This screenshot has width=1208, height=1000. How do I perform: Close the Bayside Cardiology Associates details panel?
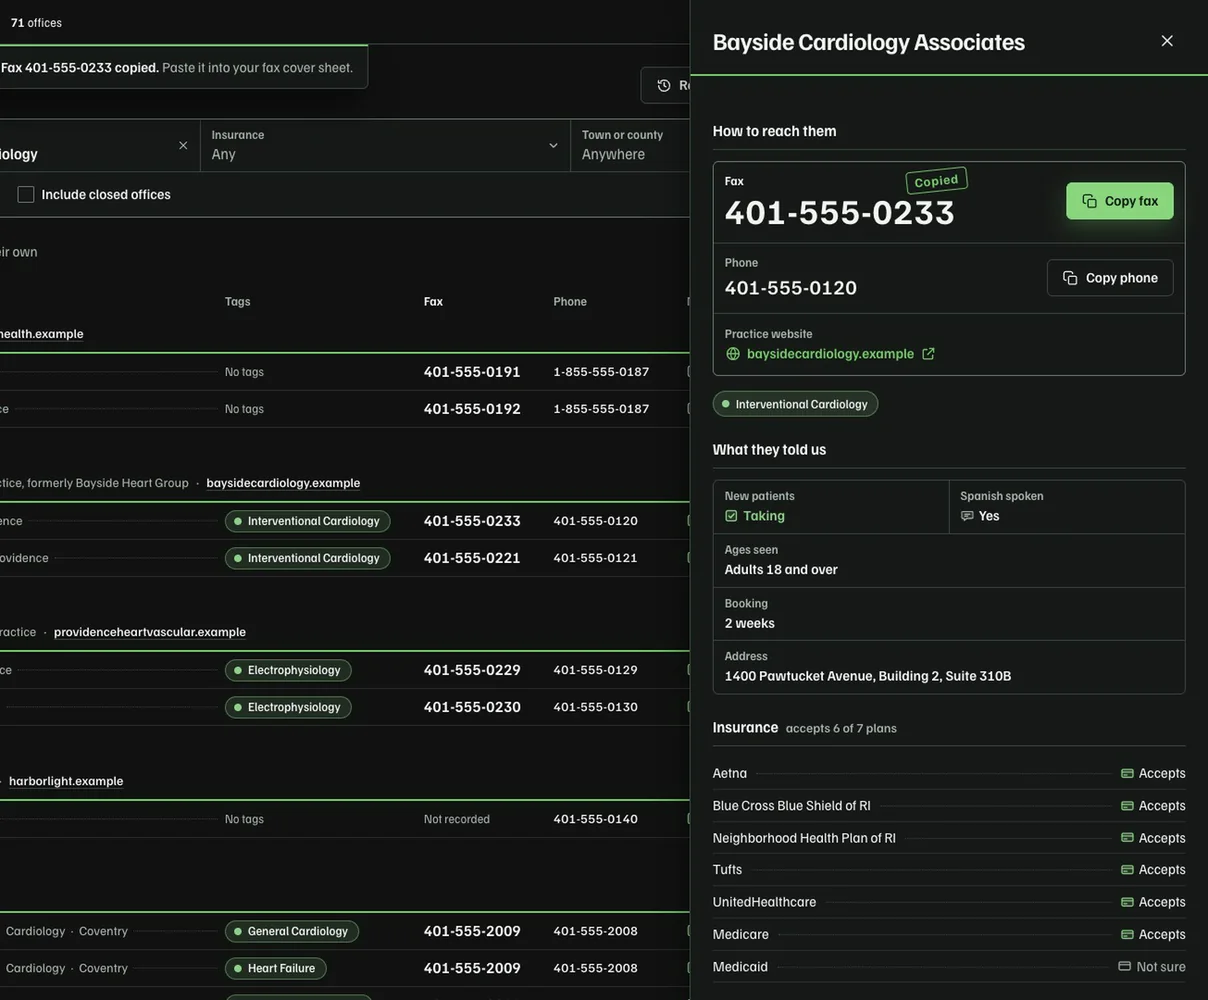[x=1167, y=41]
